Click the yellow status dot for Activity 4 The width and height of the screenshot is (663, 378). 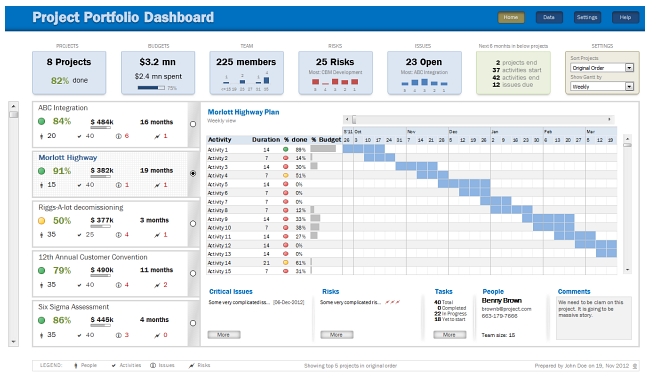285,175
